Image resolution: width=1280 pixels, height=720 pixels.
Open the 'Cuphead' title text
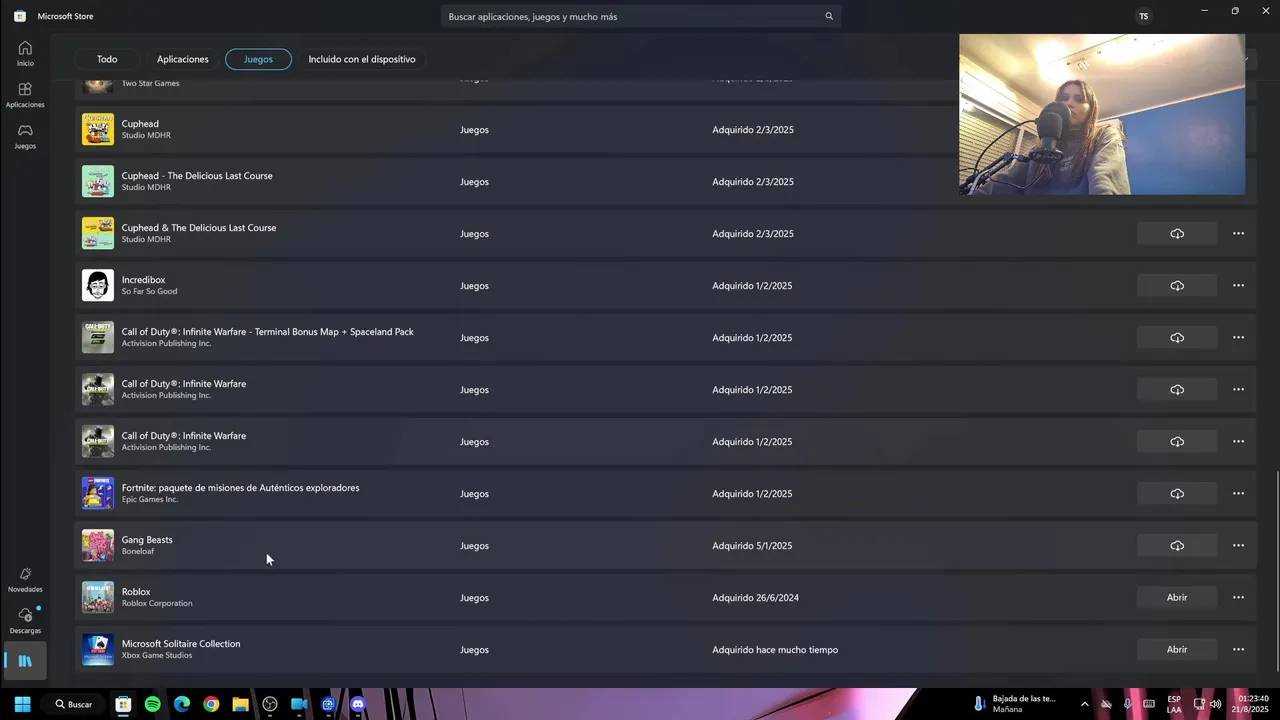tap(140, 124)
